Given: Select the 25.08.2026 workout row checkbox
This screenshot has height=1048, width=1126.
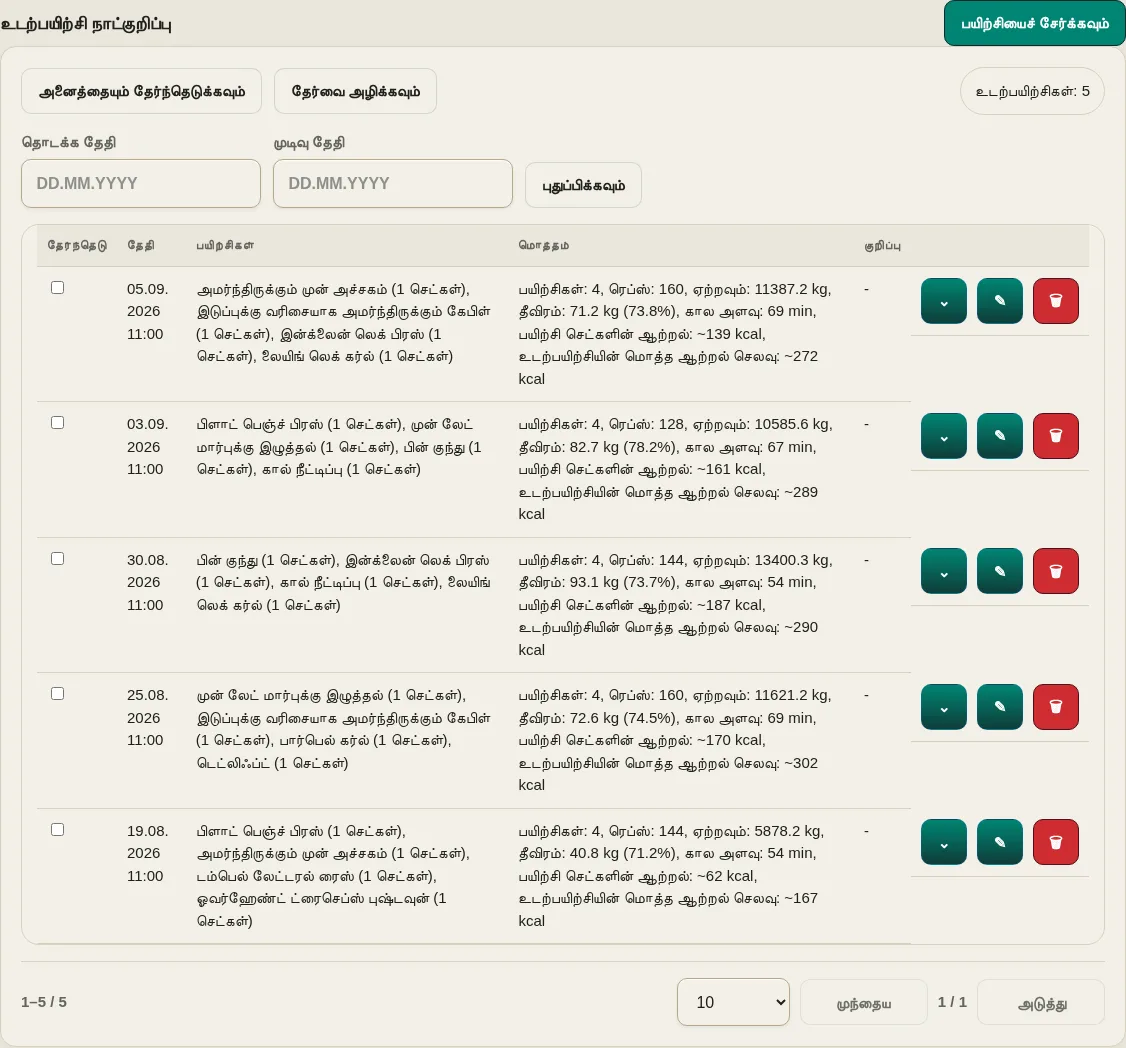Looking at the screenshot, I should (57, 693).
